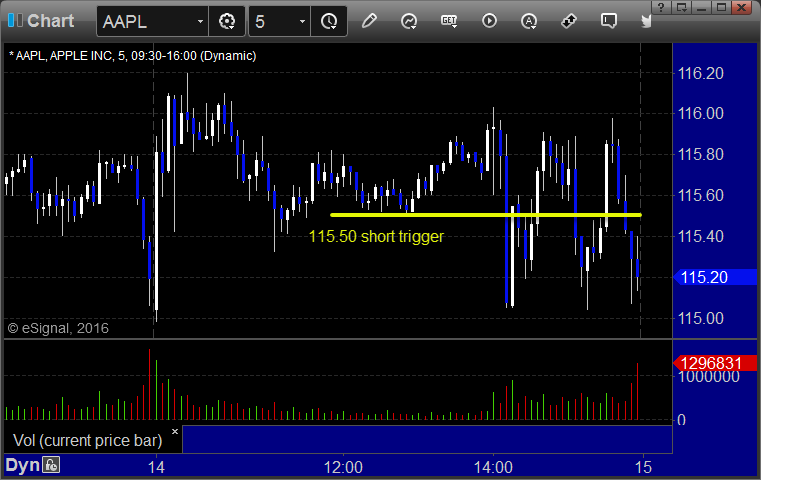This screenshot has height=480, width=794.
Task: Click the 116.20 price axis label
Action: 701,73
